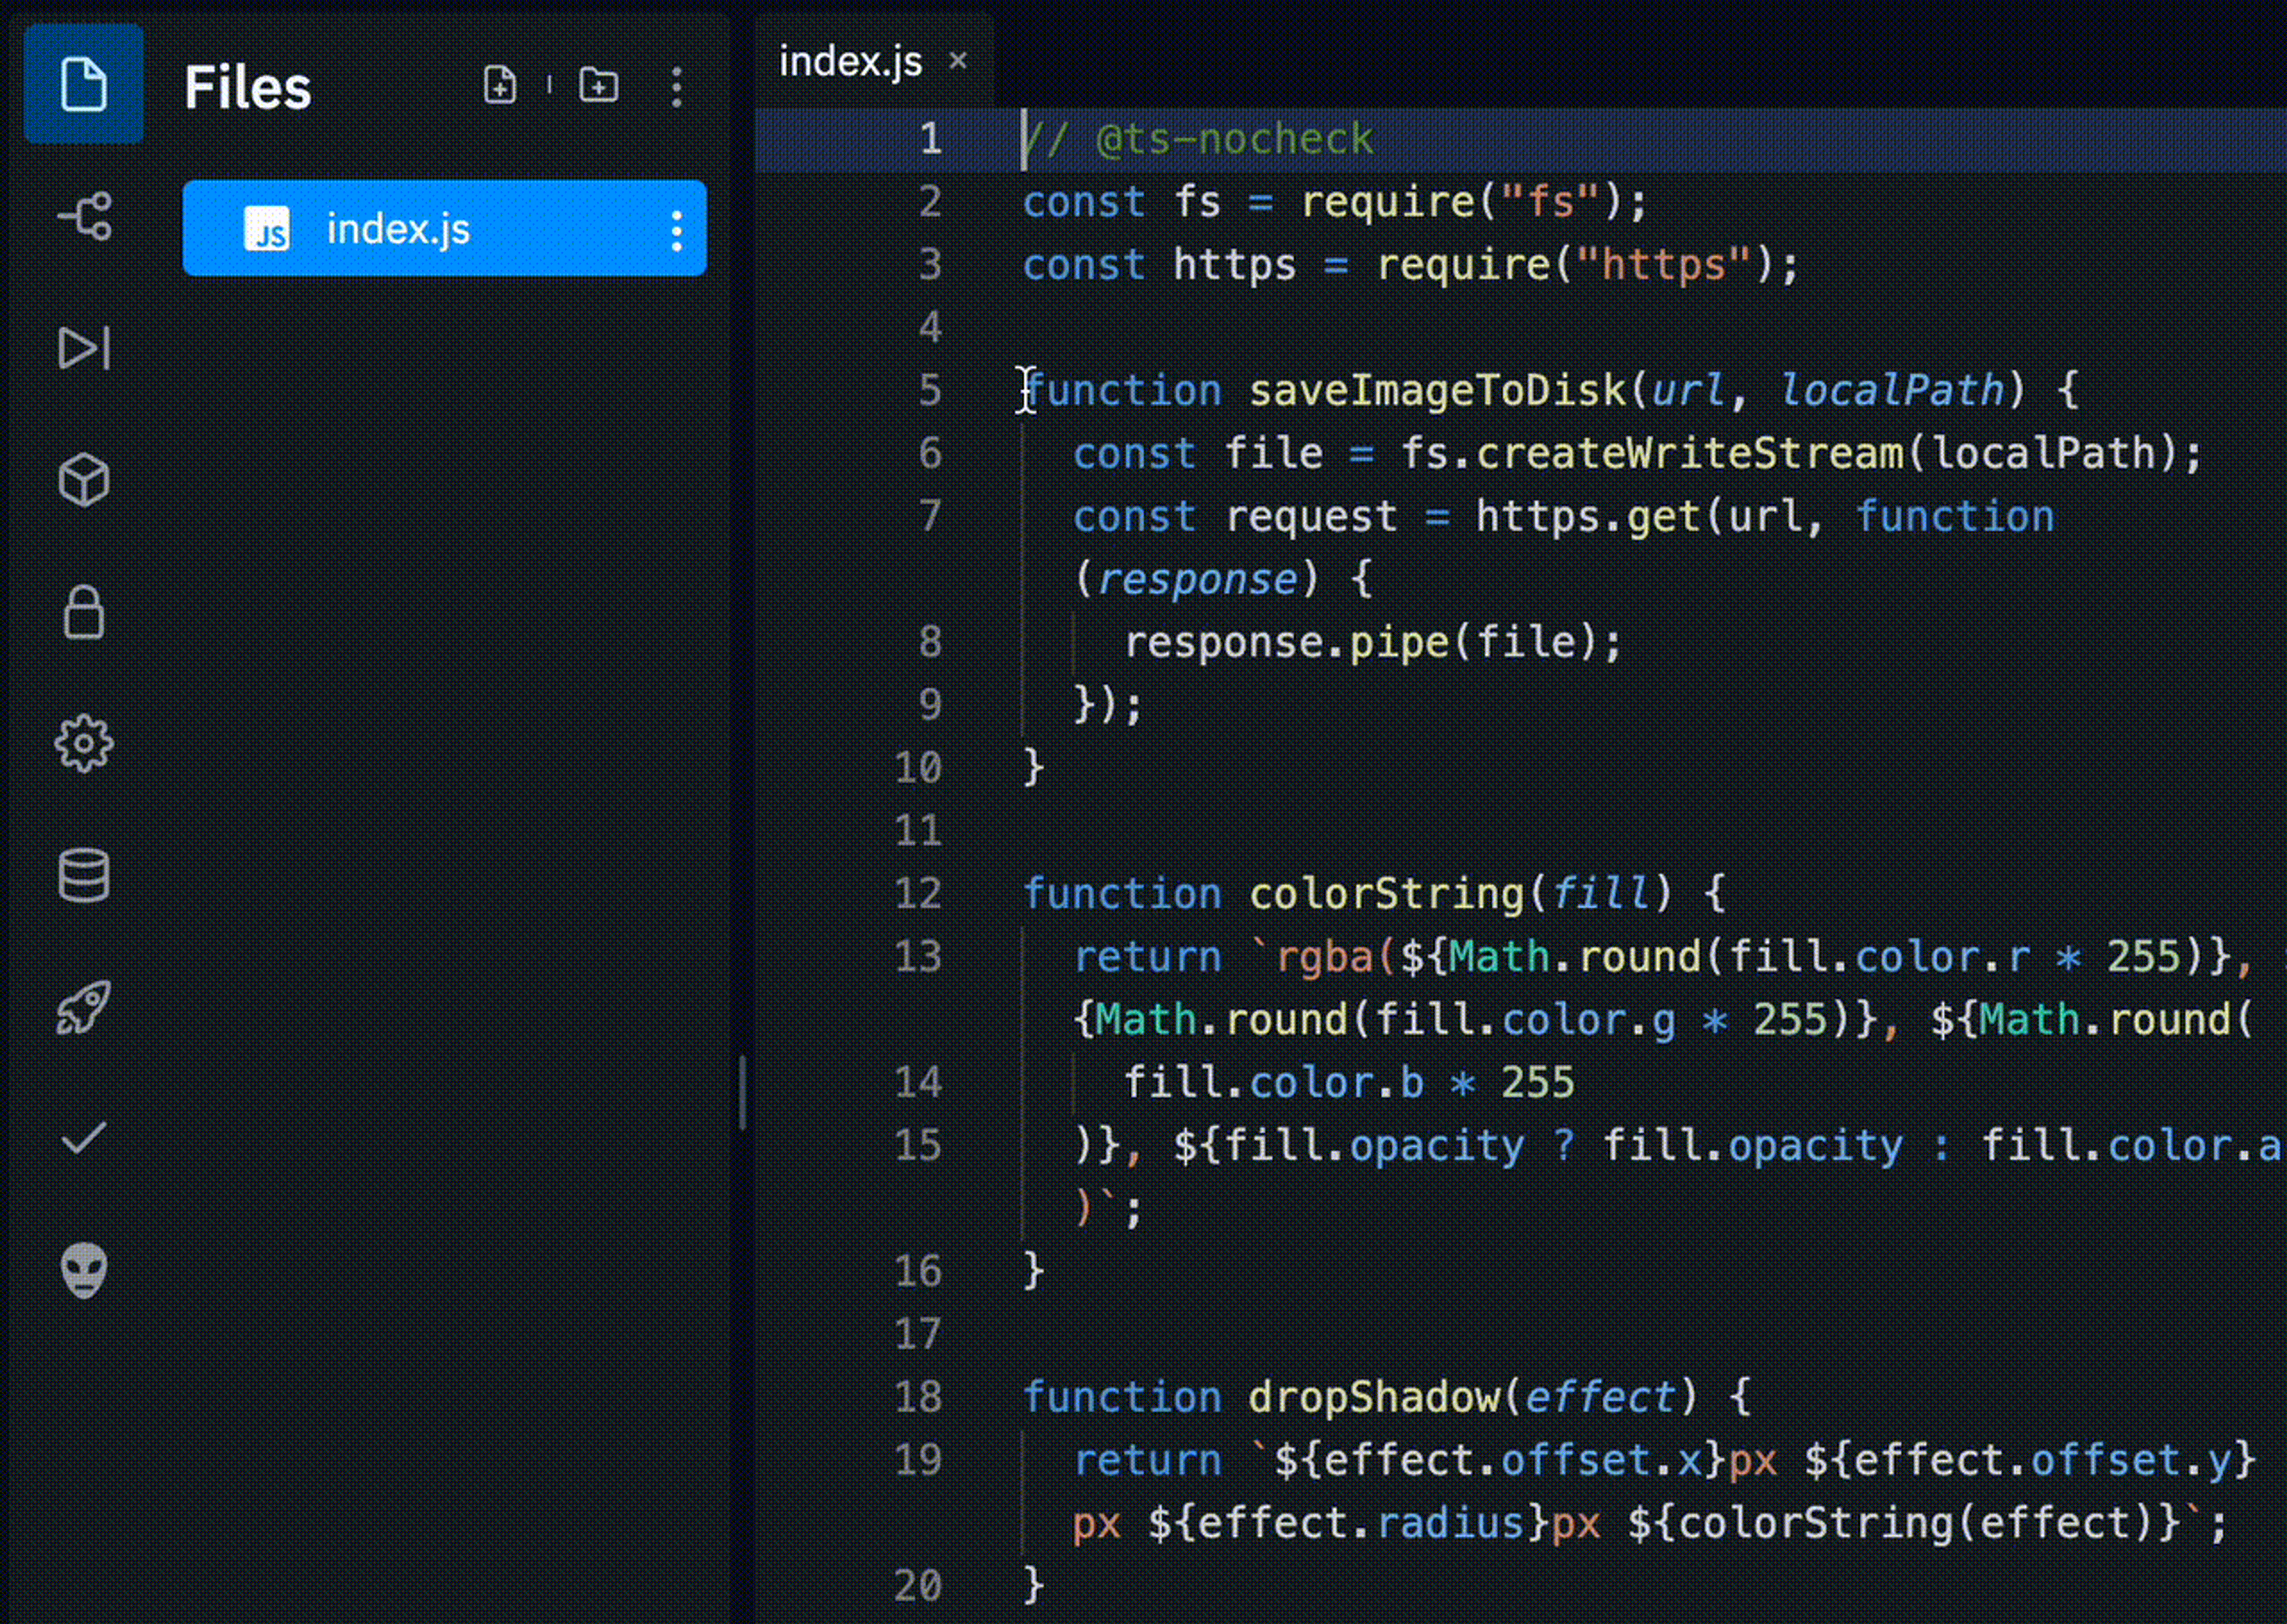
Task: Open the Files panel icon in sidebar
Action: tap(83, 84)
